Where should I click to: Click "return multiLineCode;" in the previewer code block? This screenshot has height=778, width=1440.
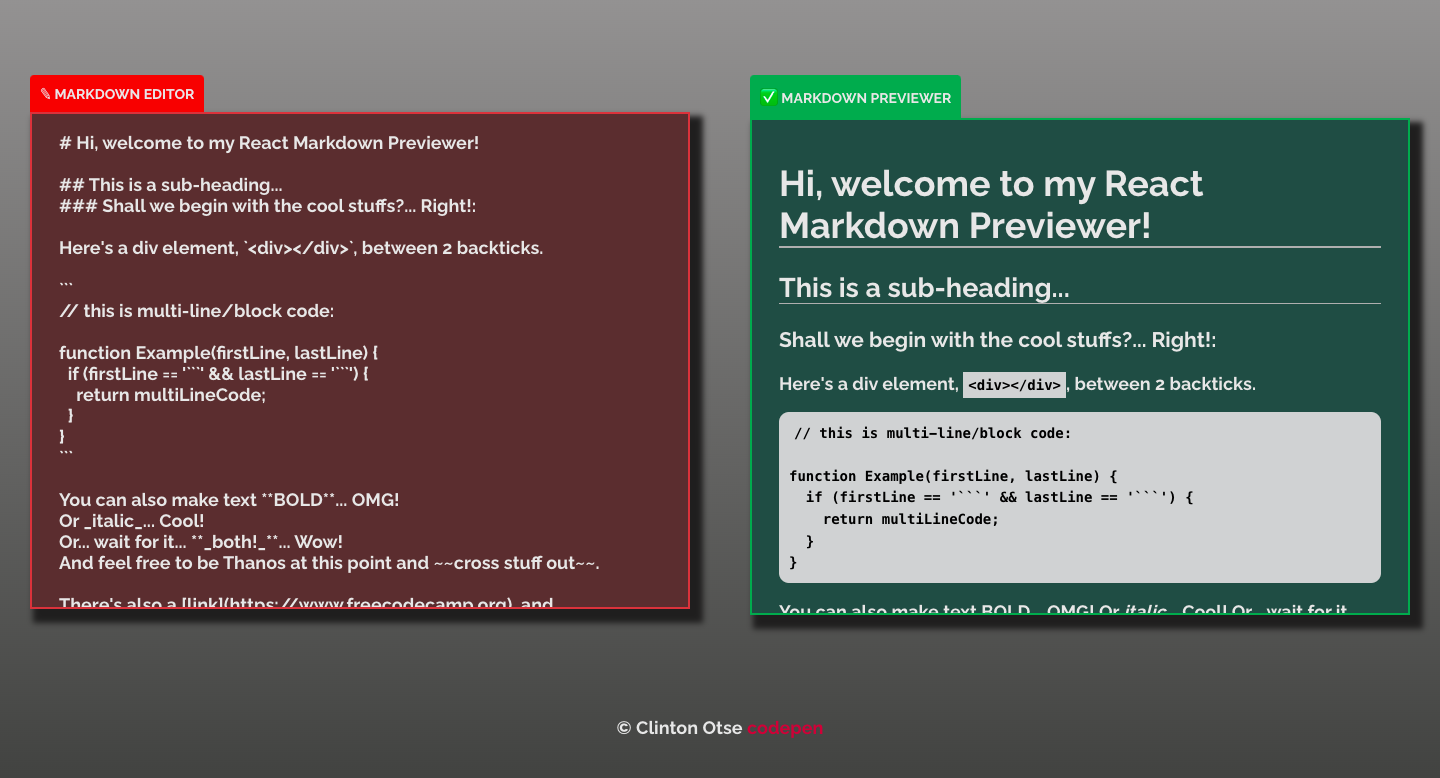[911, 519]
